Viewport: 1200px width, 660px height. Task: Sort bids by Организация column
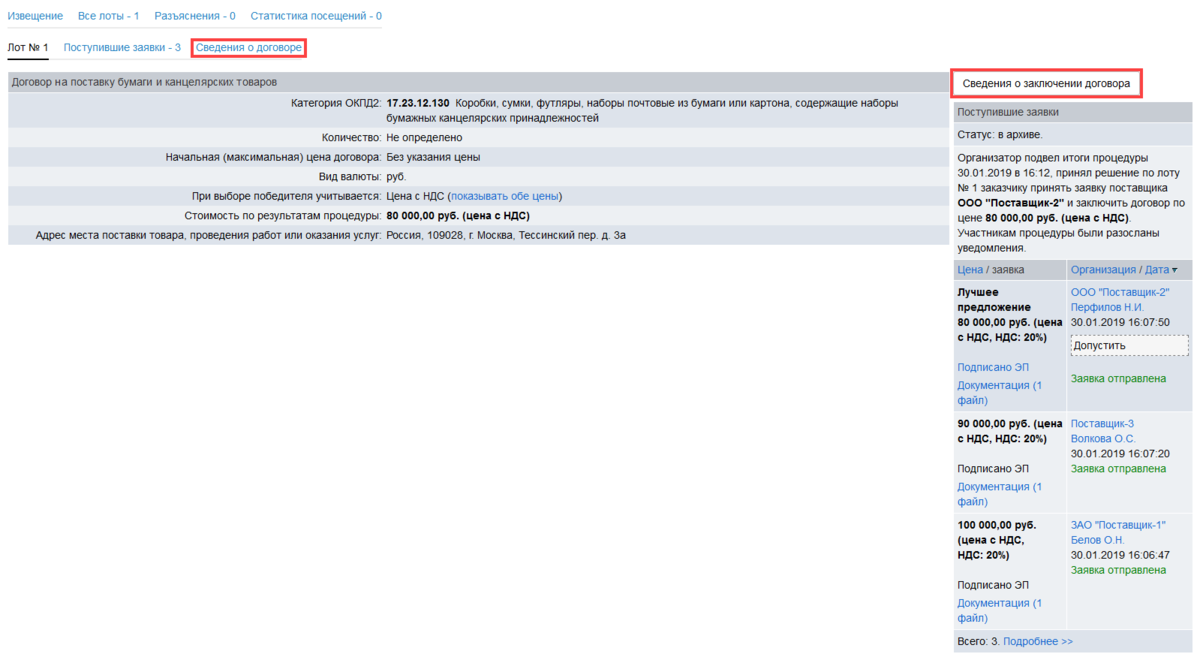pos(1103,270)
